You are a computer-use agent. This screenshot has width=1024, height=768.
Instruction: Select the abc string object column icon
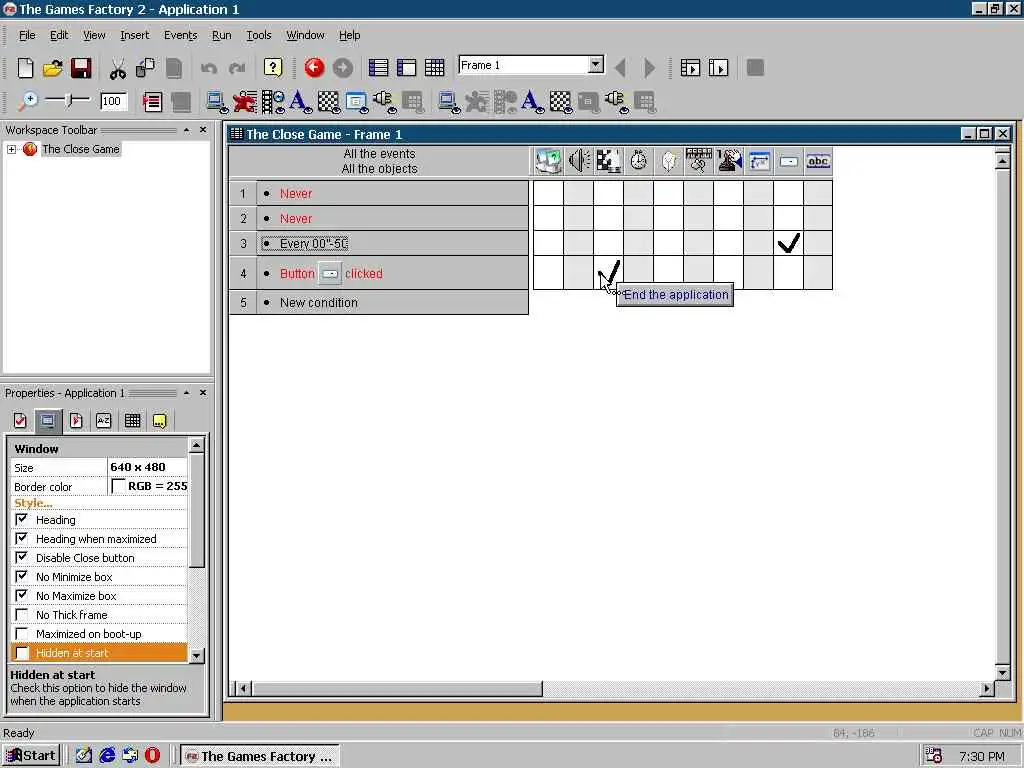818,161
